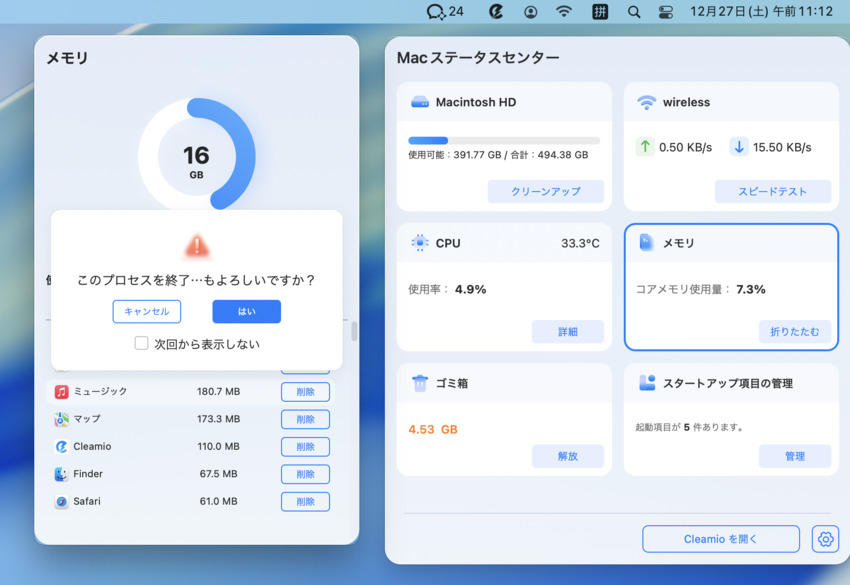Click the Wi-Fi icon on the wireless panel
850x585 pixels.
click(647, 101)
